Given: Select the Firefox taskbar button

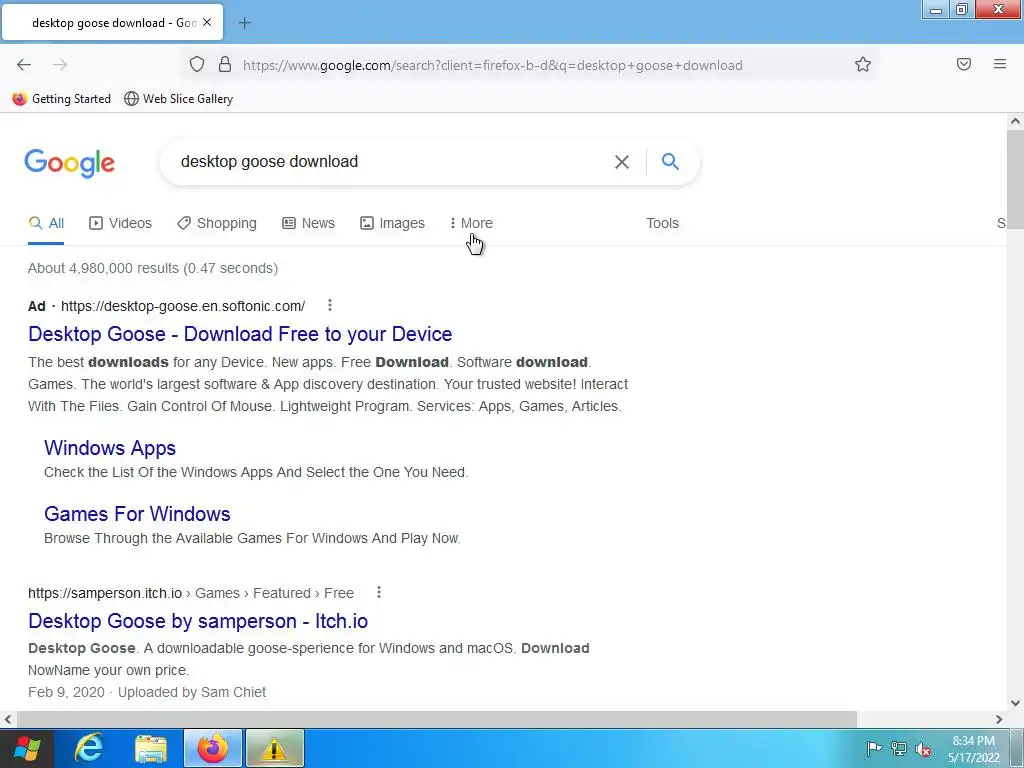Looking at the screenshot, I should click(x=212, y=748).
